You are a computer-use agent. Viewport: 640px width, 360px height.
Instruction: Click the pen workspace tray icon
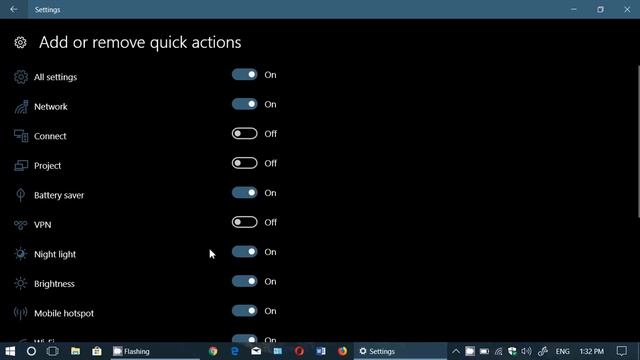click(542, 351)
